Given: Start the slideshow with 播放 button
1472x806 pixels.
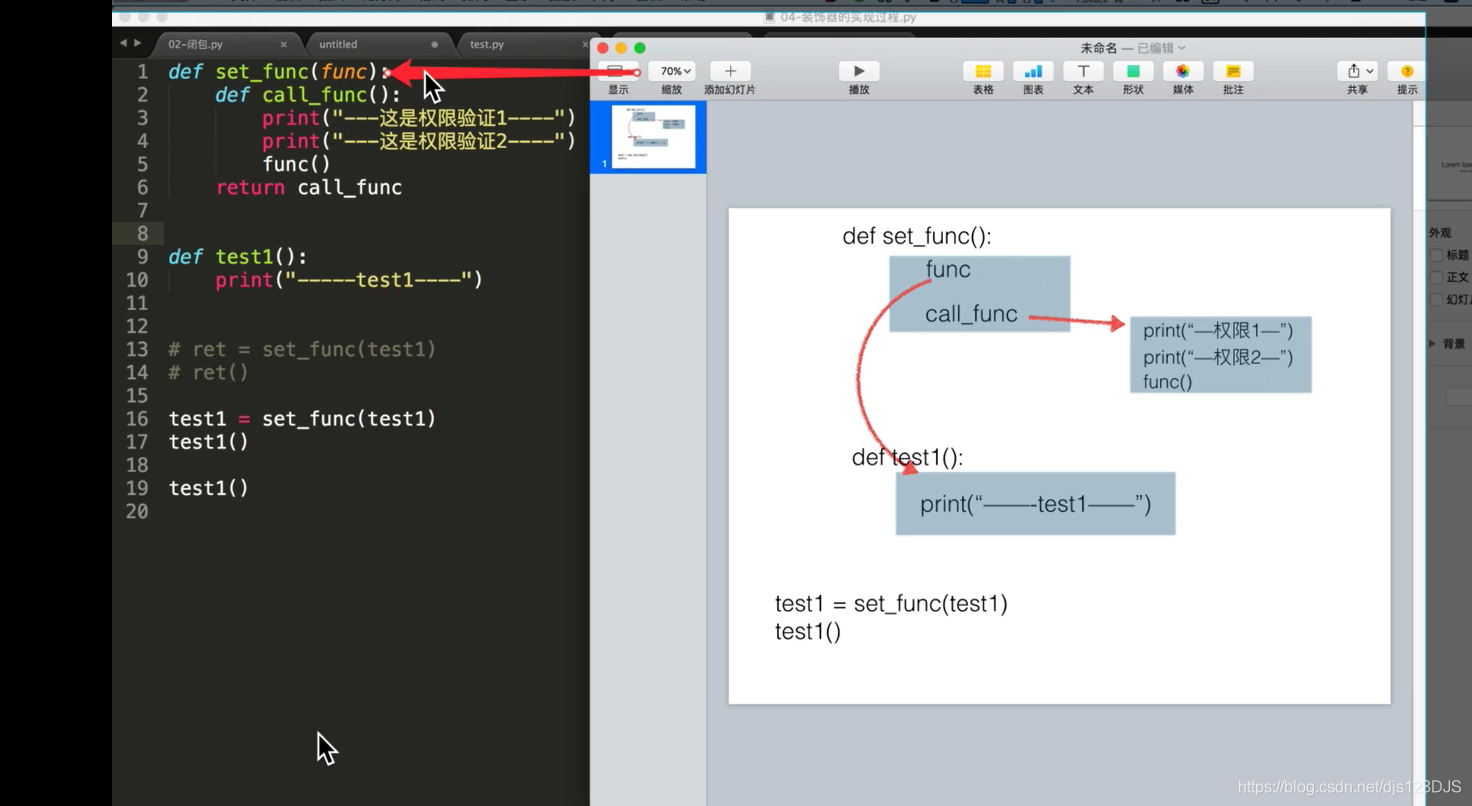Looking at the screenshot, I should pos(859,71).
